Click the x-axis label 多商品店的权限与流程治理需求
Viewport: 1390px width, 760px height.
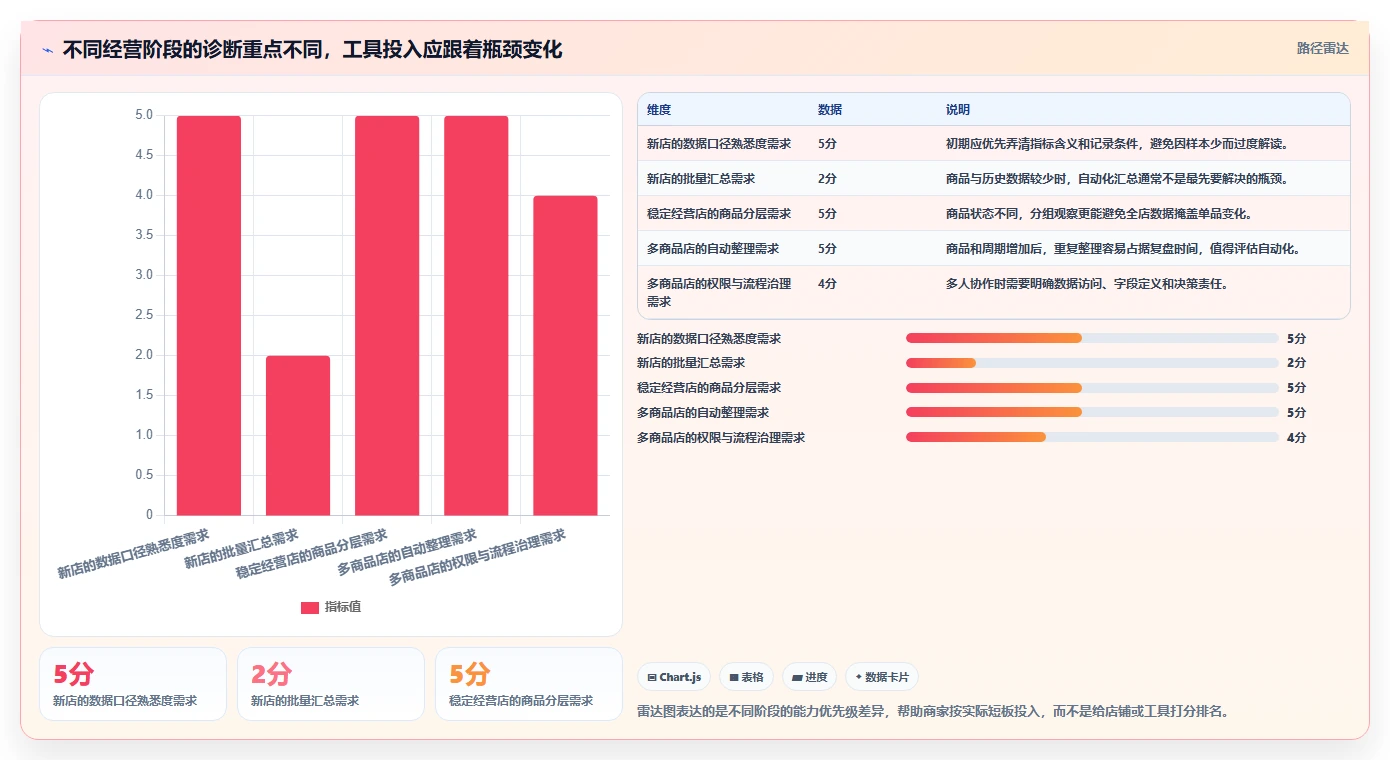click(477, 558)
